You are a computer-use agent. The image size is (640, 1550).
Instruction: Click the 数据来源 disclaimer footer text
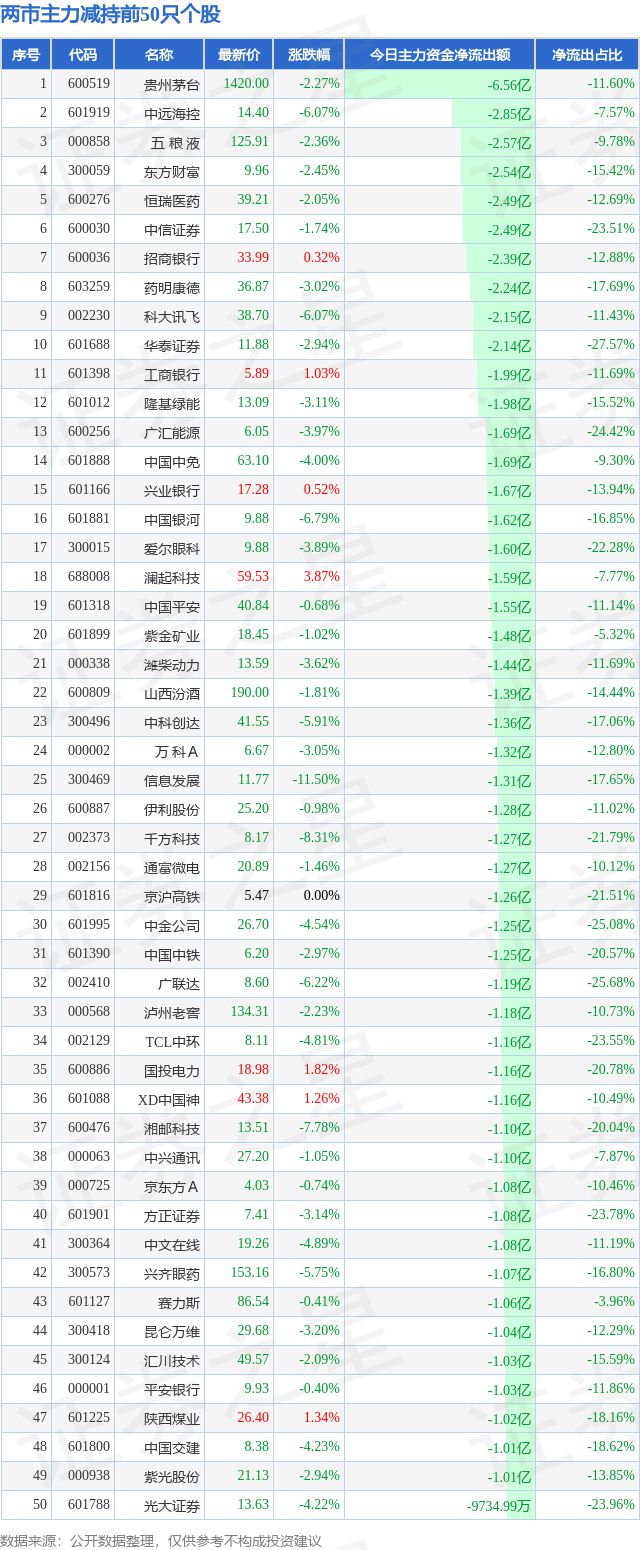pos(162,1541)
